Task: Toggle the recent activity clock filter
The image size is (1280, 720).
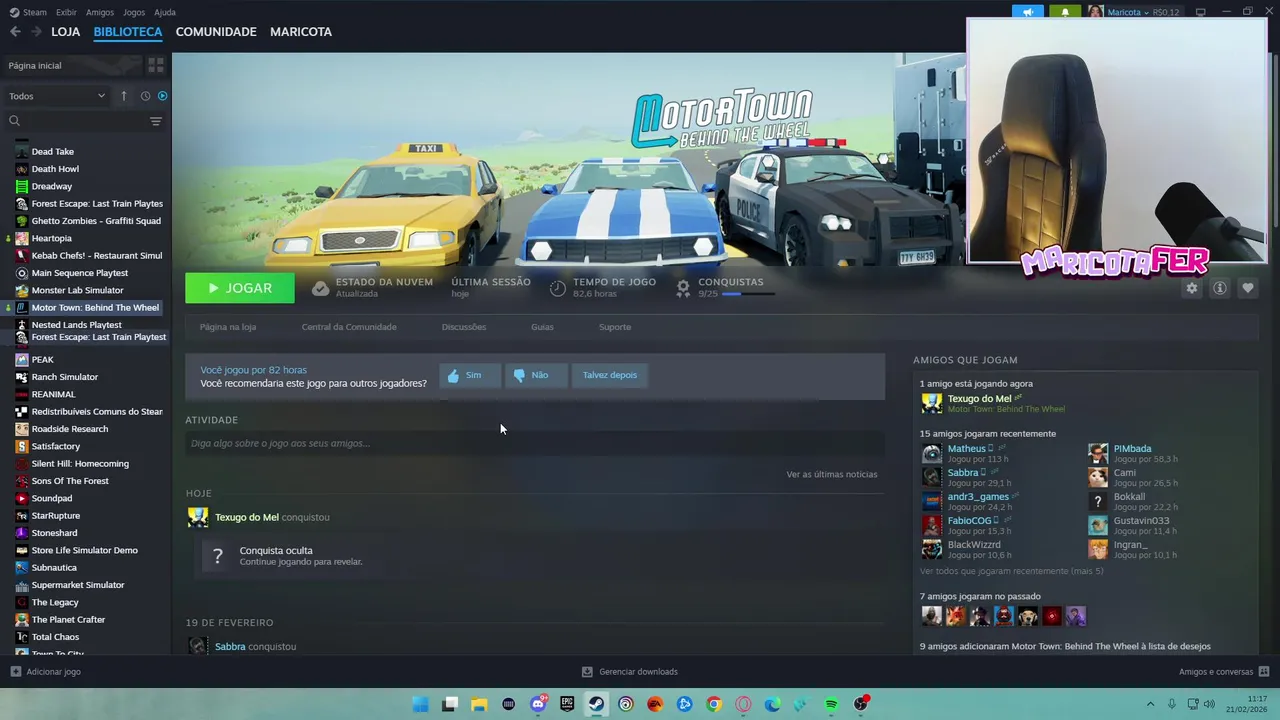Action: click(x=145, y=96)
